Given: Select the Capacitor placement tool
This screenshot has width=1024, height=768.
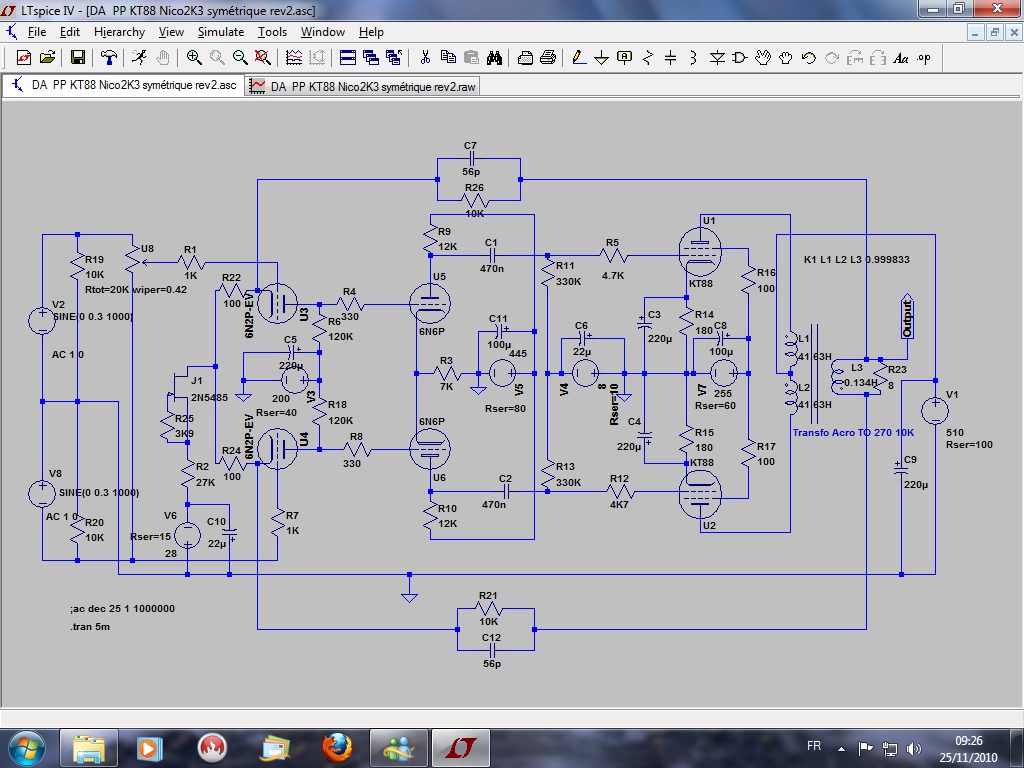Looking at the screenshot, I should click(x=671, y=58).
